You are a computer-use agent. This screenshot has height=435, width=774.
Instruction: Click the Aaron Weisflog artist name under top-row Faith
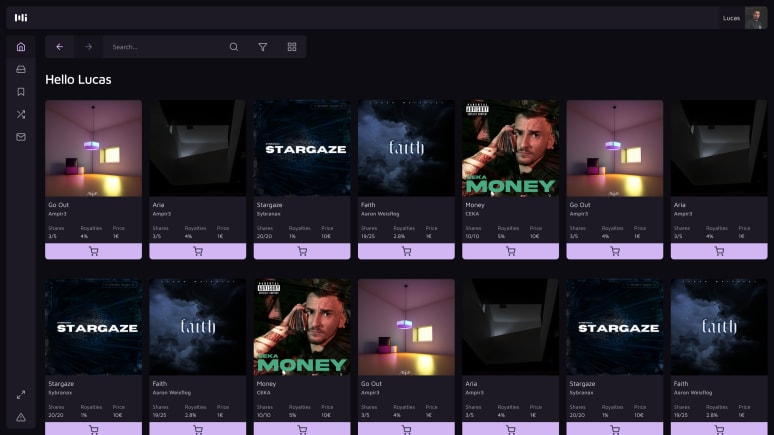click(380, 214)
